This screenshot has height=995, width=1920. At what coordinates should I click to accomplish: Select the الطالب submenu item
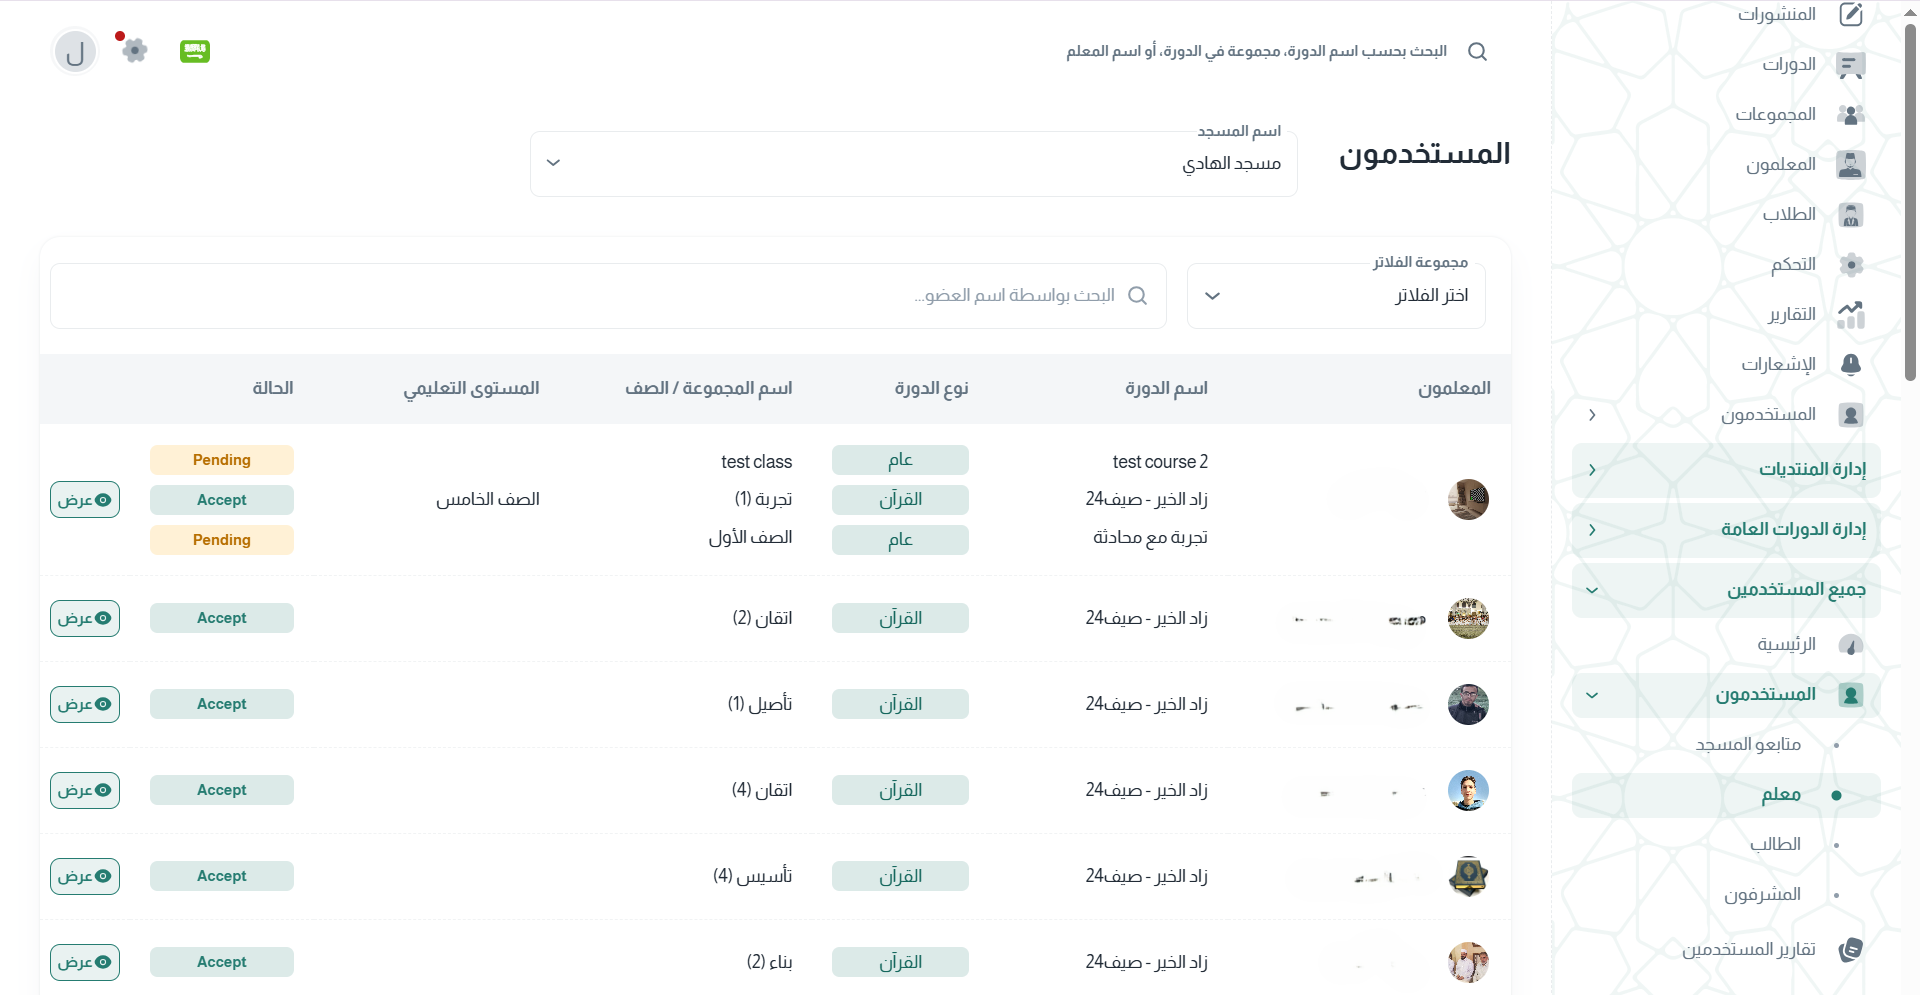pos(1775,845)
